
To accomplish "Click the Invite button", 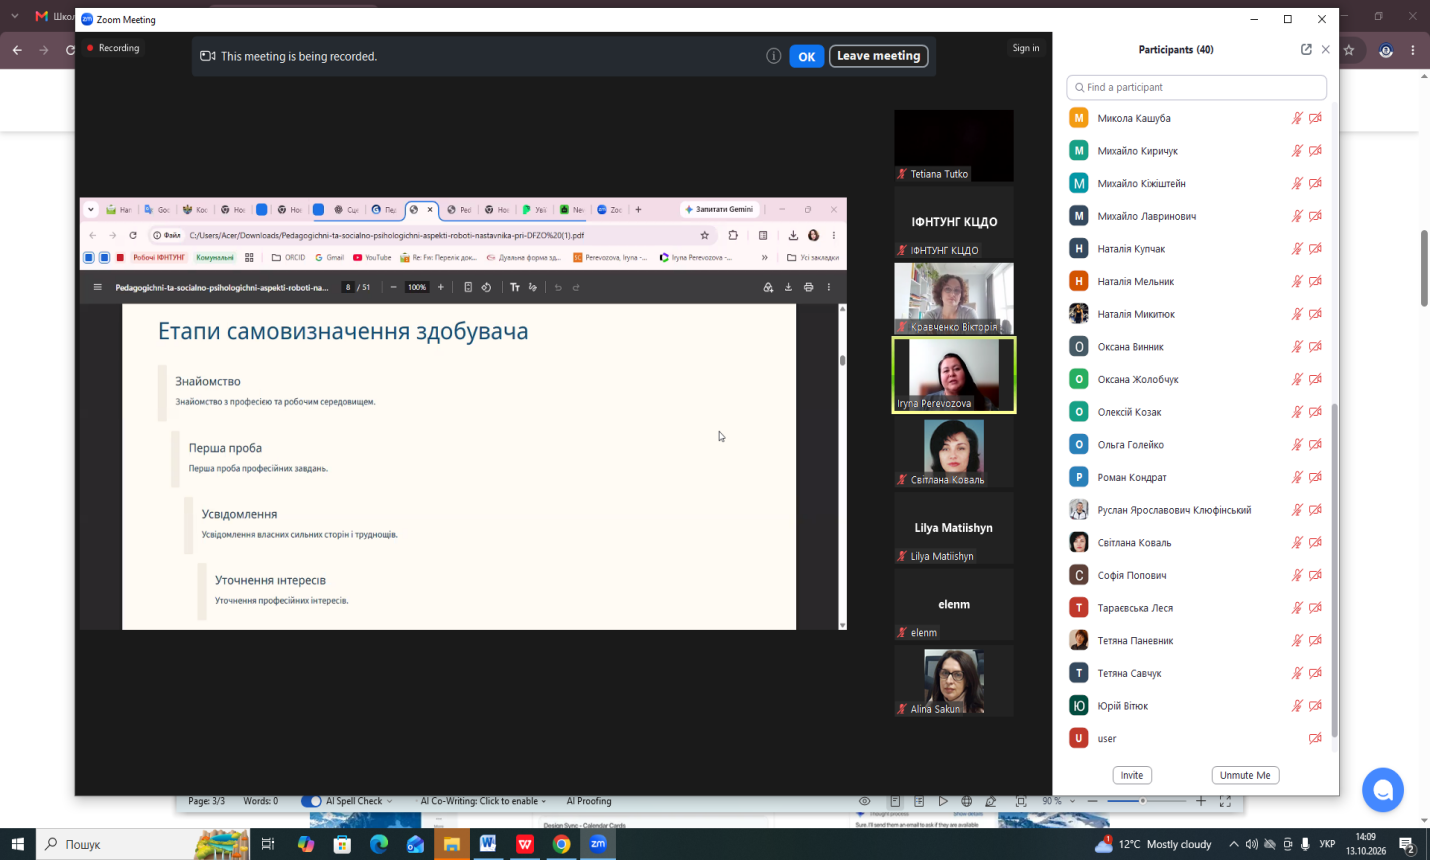I will (x=1132, y=775).
